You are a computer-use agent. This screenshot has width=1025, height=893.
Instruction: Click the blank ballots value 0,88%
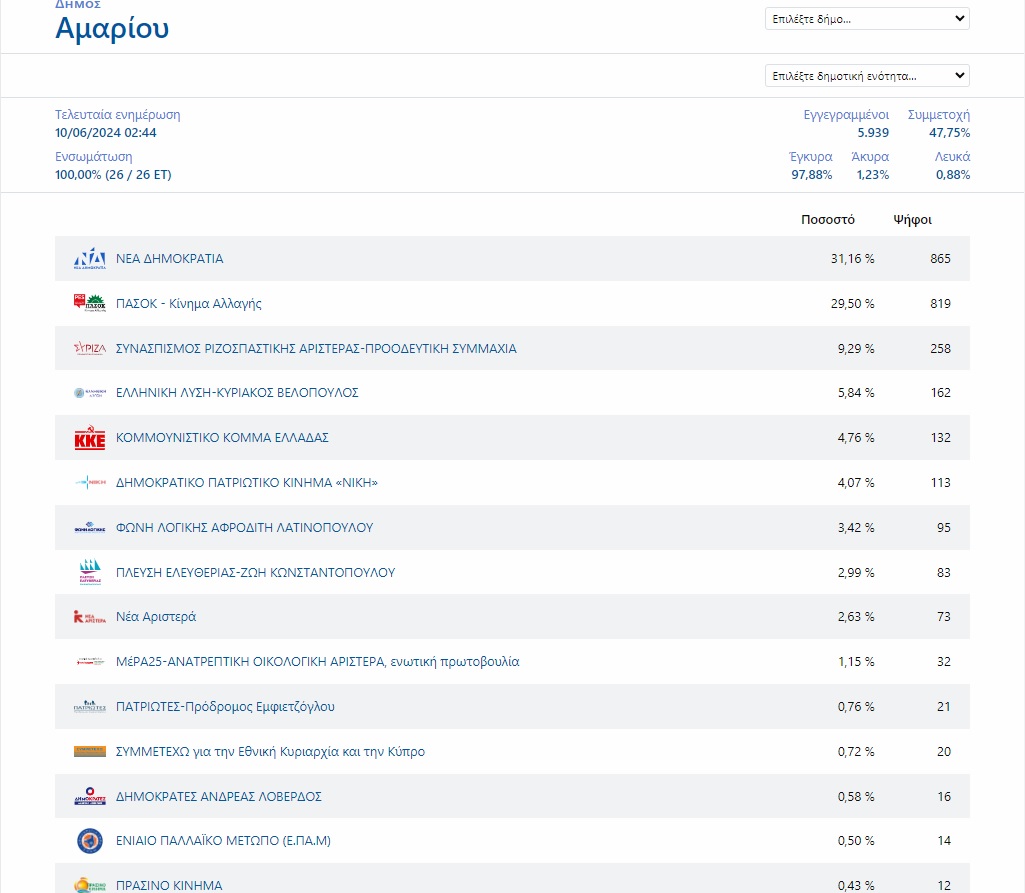click(952, 175)
